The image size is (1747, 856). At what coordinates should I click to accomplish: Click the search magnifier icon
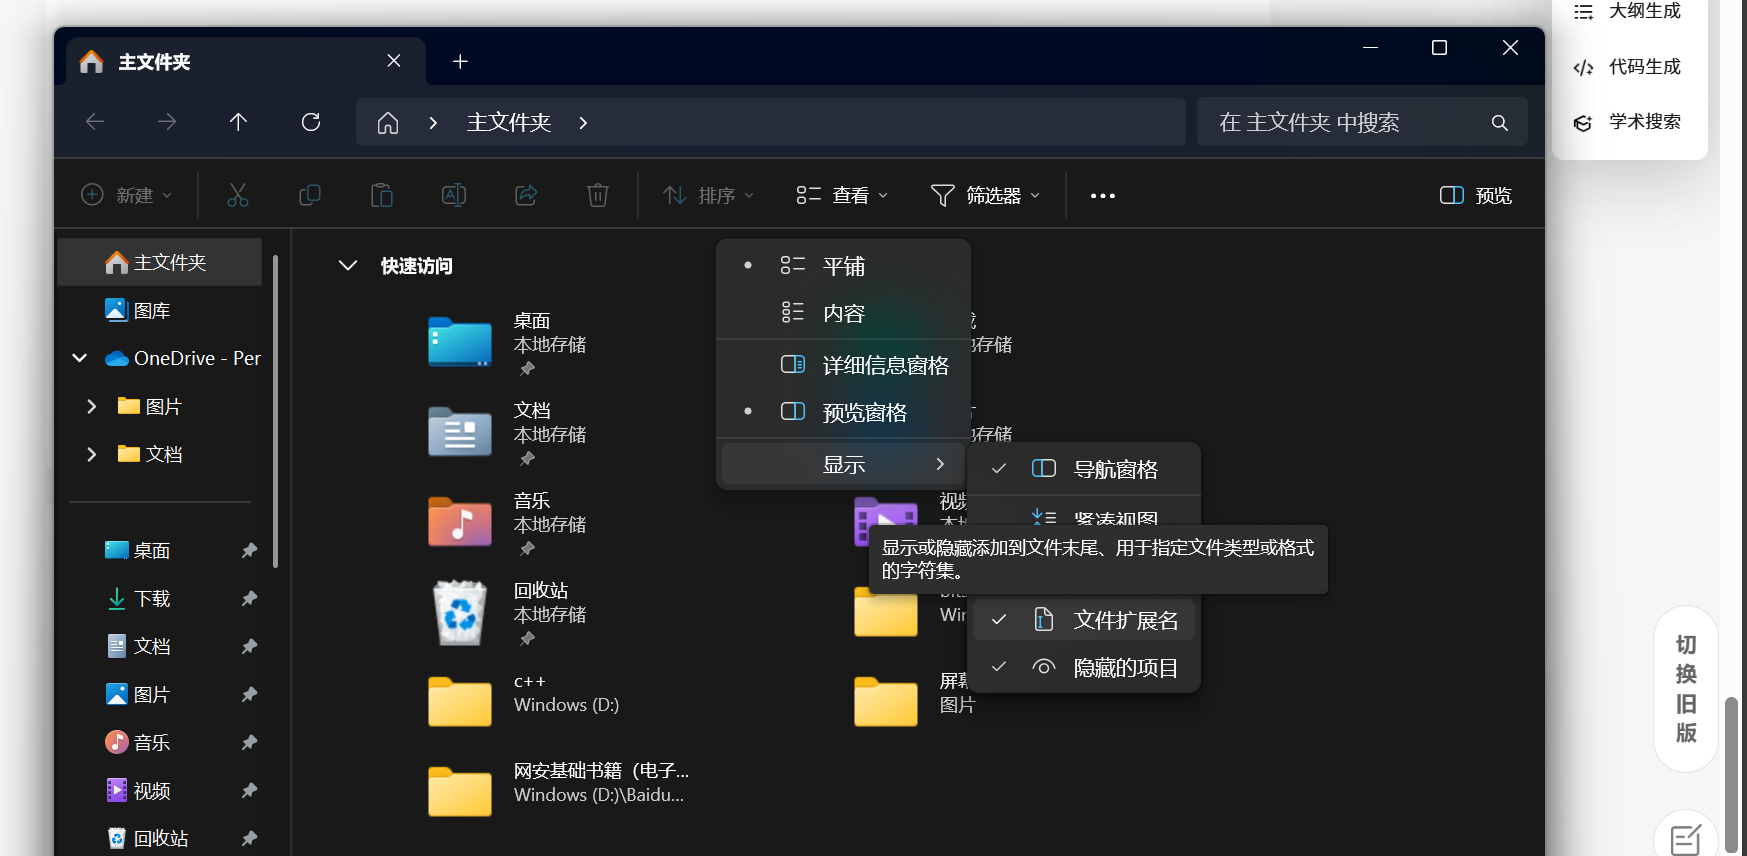pos(1499,122)
